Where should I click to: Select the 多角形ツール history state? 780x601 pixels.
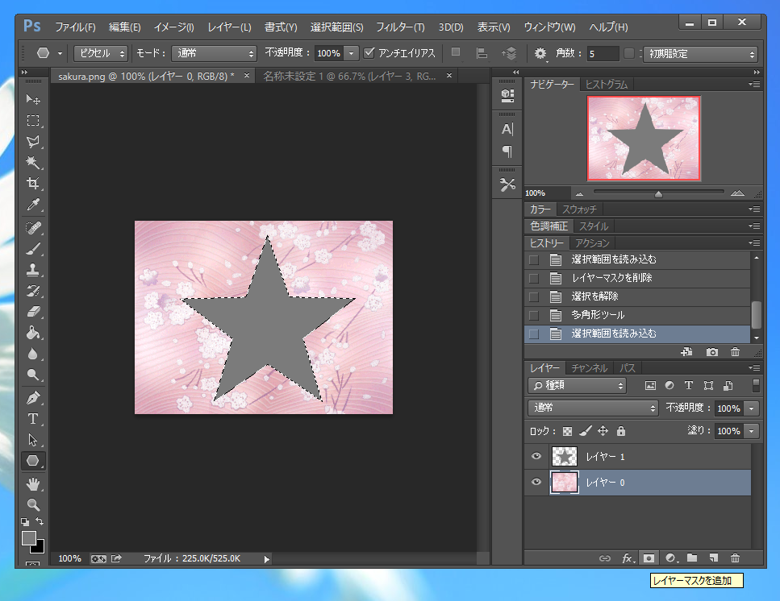(598, 315)
